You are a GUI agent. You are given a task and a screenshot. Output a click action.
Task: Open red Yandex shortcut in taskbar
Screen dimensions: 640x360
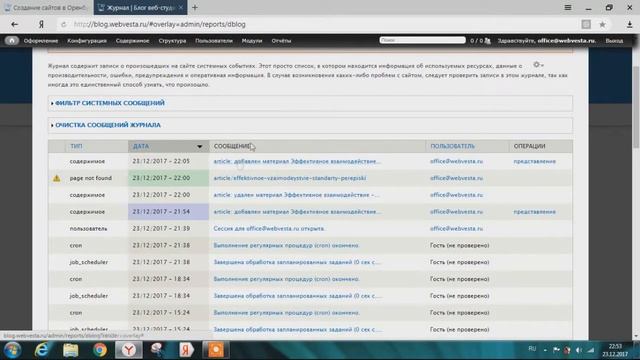click(186, 350)
